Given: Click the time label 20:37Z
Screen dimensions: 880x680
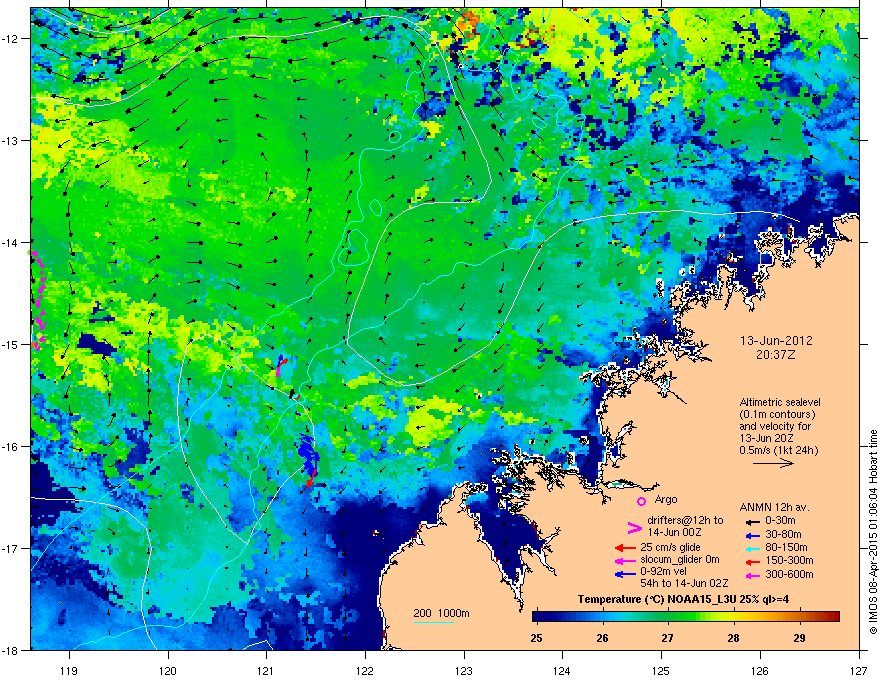Looking at the screenshot, I should (x=776, y=355).
